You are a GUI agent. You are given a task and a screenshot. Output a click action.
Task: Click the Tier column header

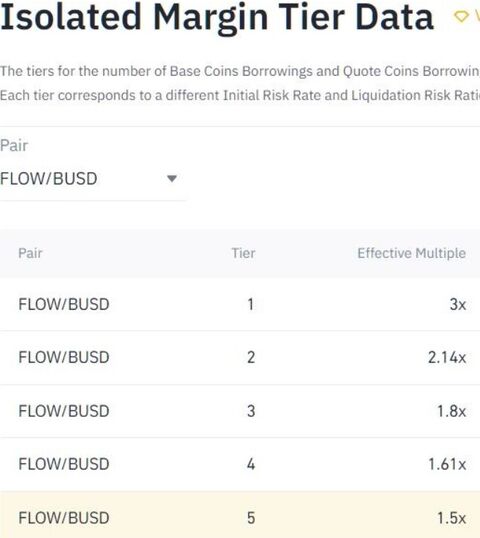coord(243,253)
